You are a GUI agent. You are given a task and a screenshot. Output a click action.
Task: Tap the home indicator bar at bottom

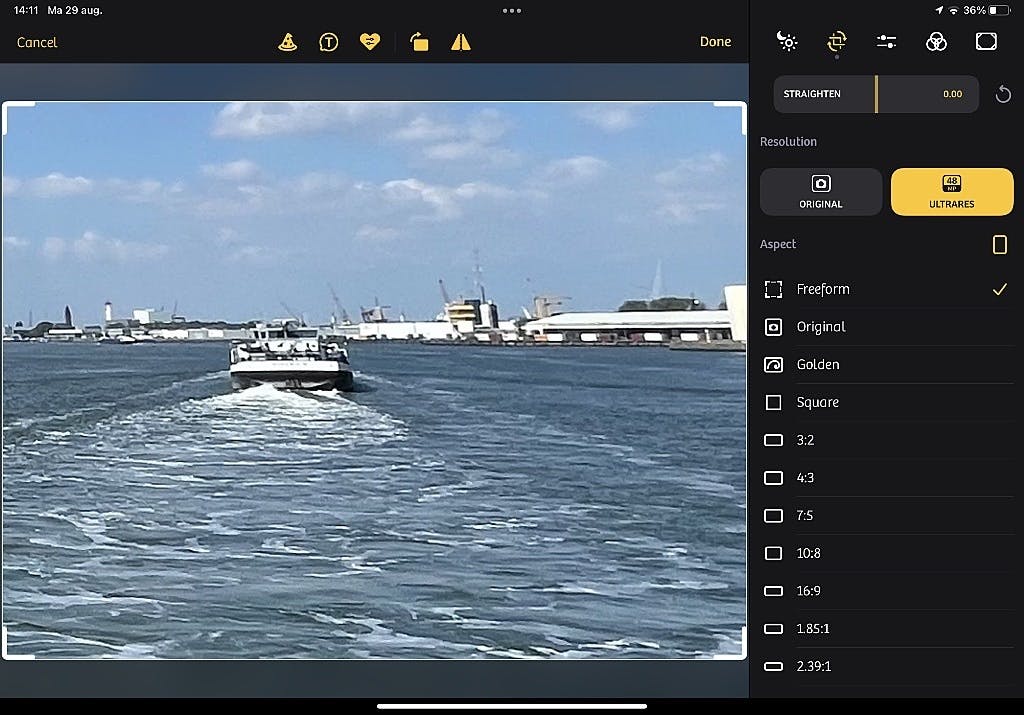pyautogui.click(x=512, y=706)
